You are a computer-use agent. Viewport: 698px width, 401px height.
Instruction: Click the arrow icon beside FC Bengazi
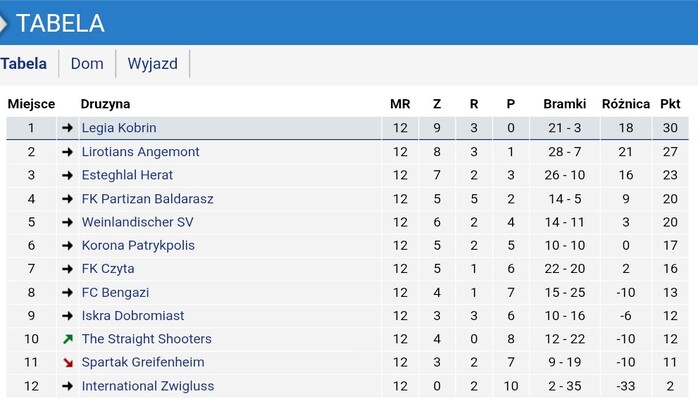click(x=68, y=292)
